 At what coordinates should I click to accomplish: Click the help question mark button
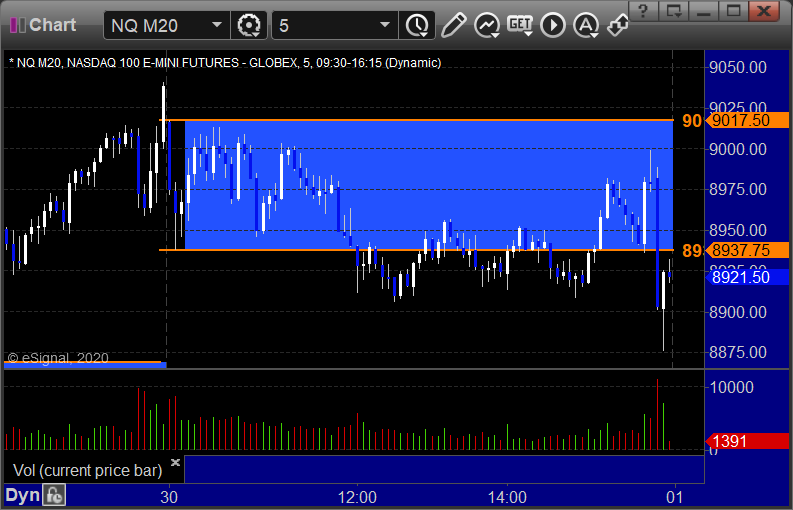pyautogui.click(x=643, y=11)
